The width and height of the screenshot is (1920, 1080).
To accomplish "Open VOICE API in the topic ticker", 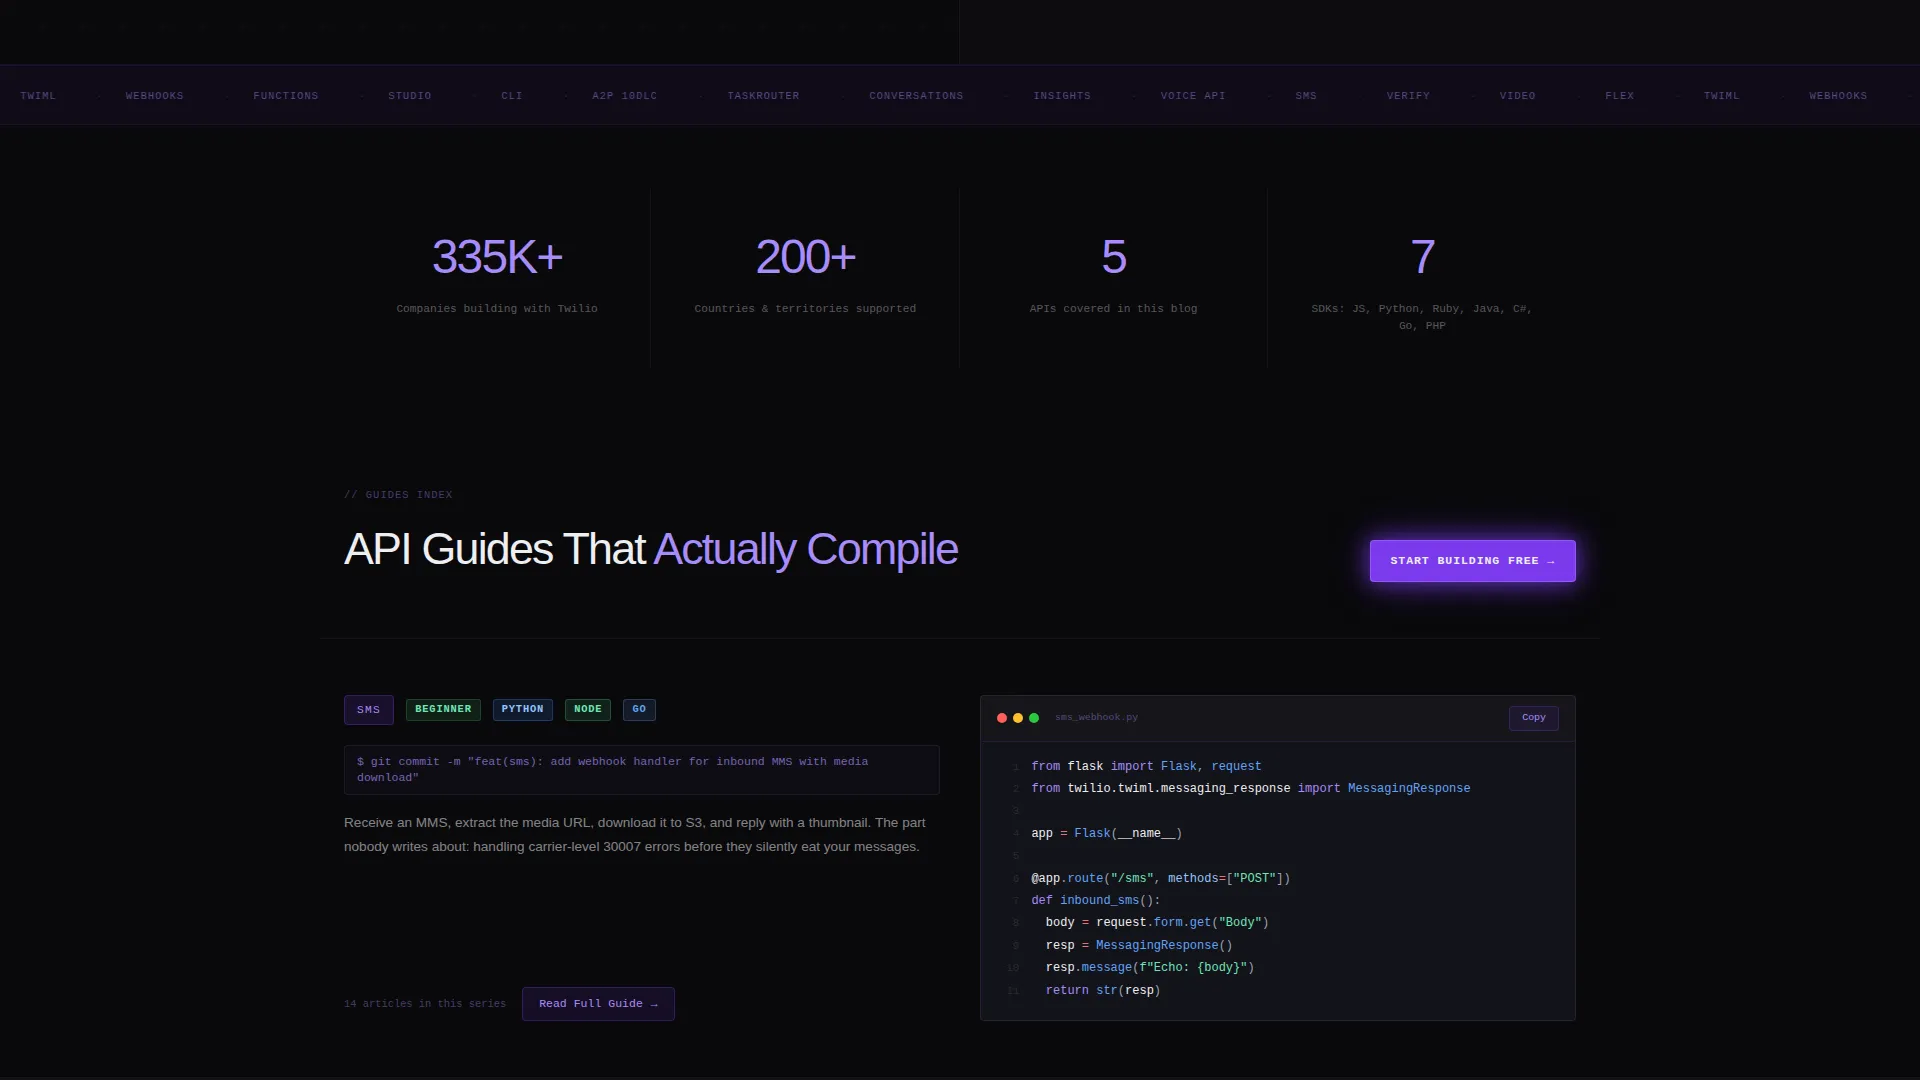I will tap(1193, 96).
